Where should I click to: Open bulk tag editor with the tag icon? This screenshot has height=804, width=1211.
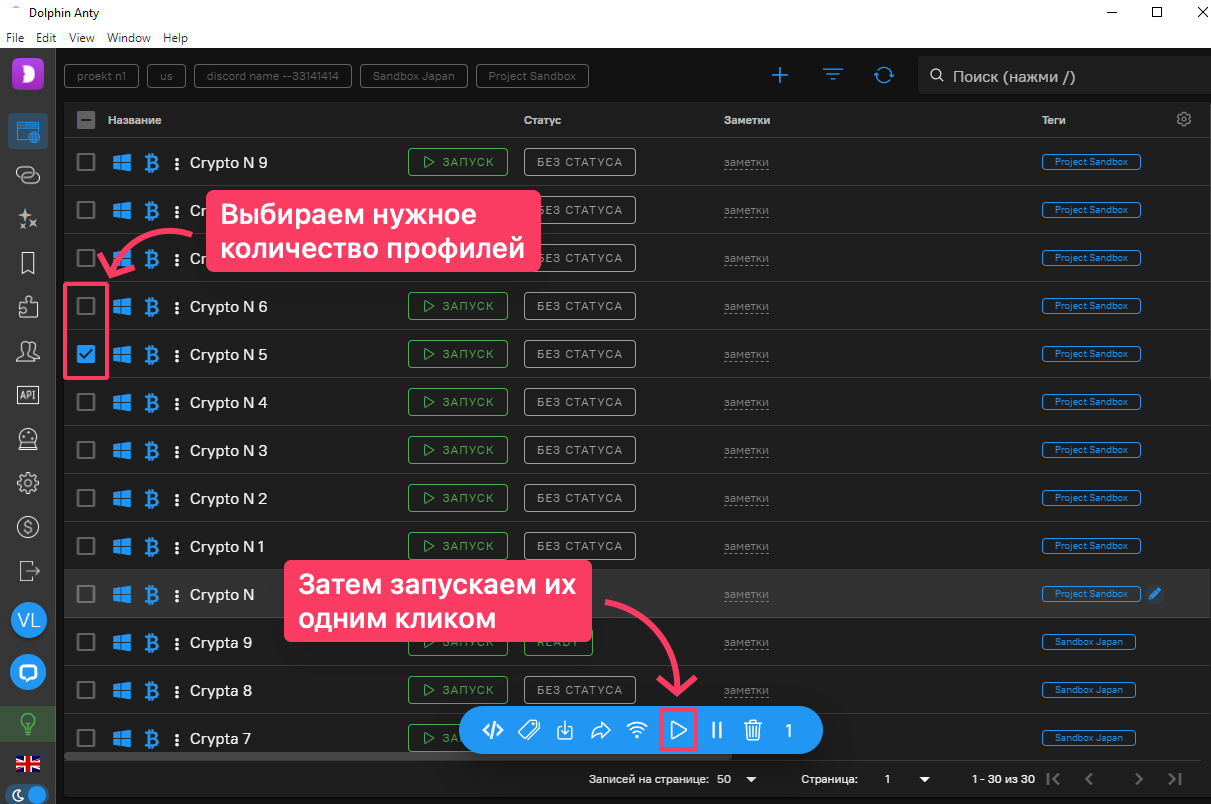tap(528, 730)
